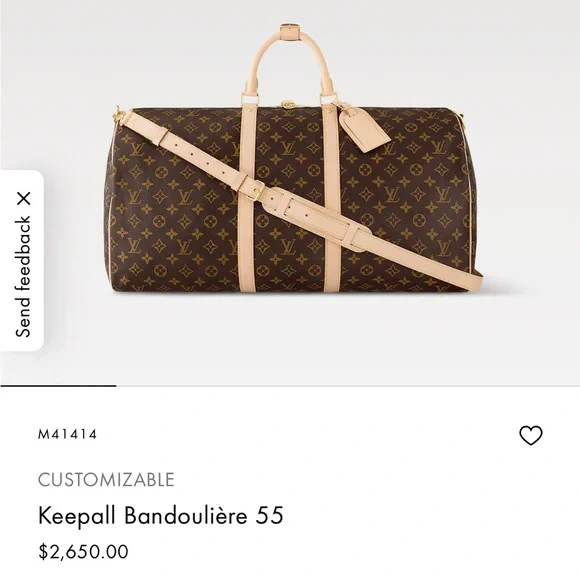The height and width of the screenshot is (580, 580).
Task: Jump ahead on the light image progress track
Action: (348, 385)
